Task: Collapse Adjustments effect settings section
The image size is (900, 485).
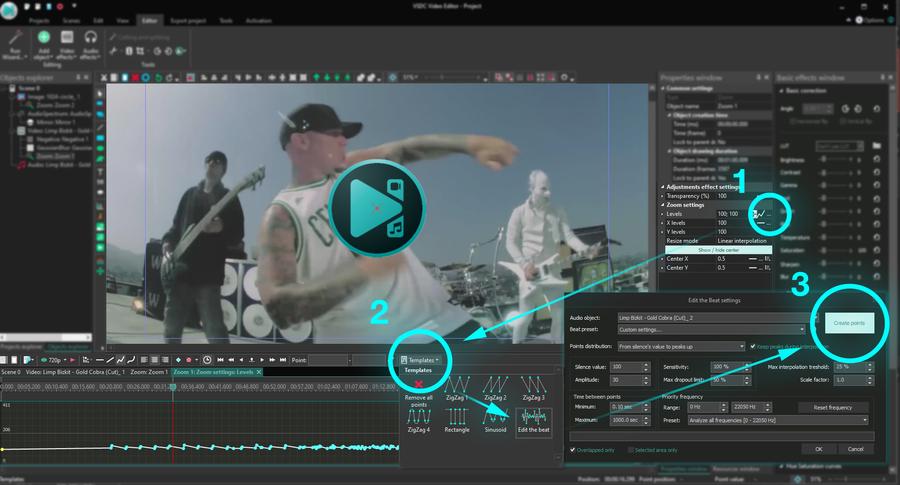Action: [x=663, y=187]
